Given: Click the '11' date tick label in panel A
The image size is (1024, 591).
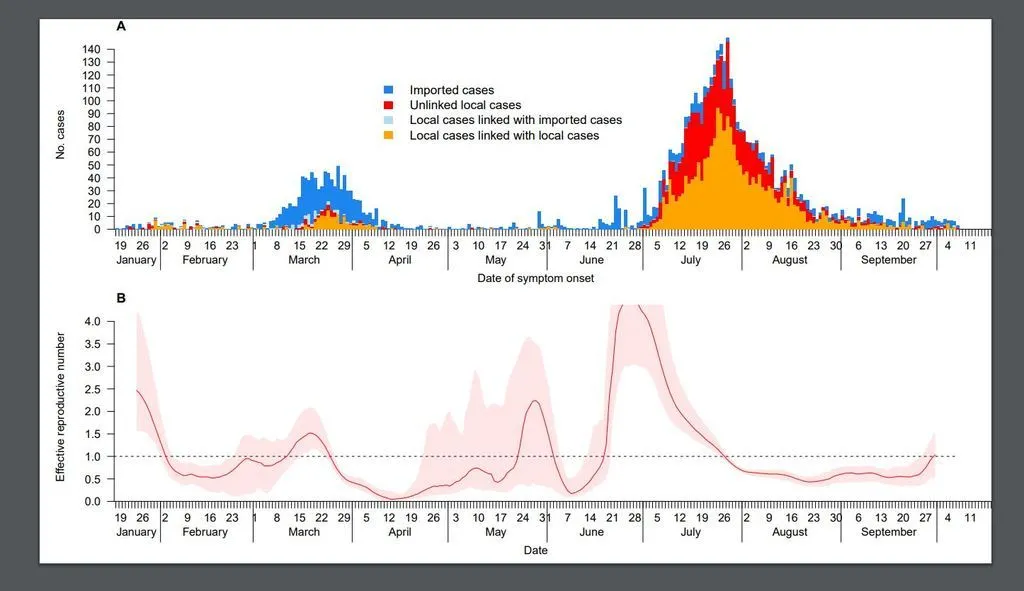Looking at the screenshot, I should coord(970,246).
